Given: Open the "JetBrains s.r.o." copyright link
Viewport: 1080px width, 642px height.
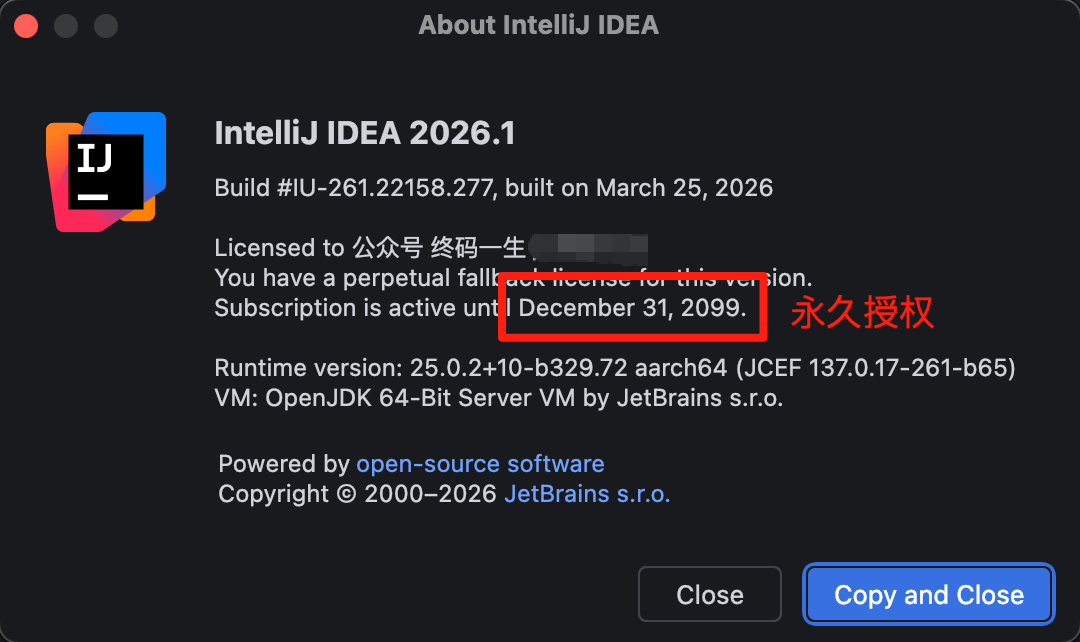Looking at the screenshot, I should pyautogui.click(x=587, y=494).
